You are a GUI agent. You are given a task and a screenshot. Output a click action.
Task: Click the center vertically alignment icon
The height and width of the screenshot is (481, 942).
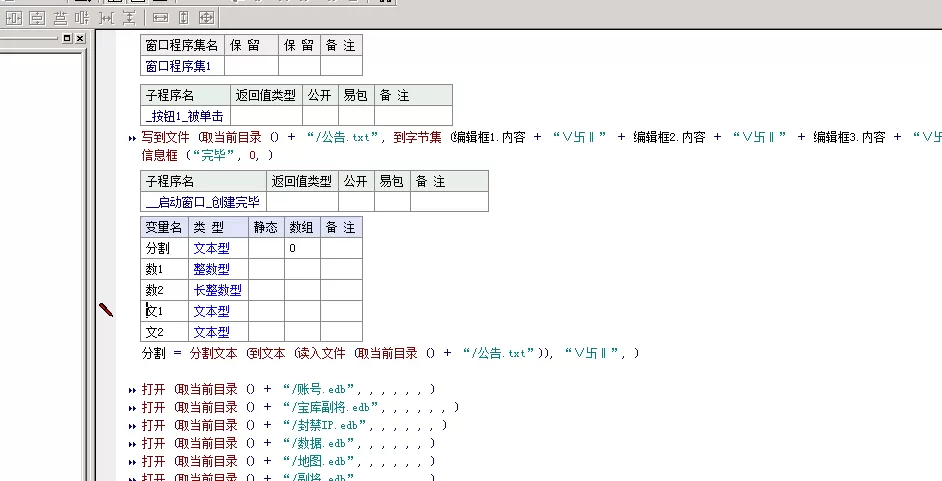coord(37,18)
